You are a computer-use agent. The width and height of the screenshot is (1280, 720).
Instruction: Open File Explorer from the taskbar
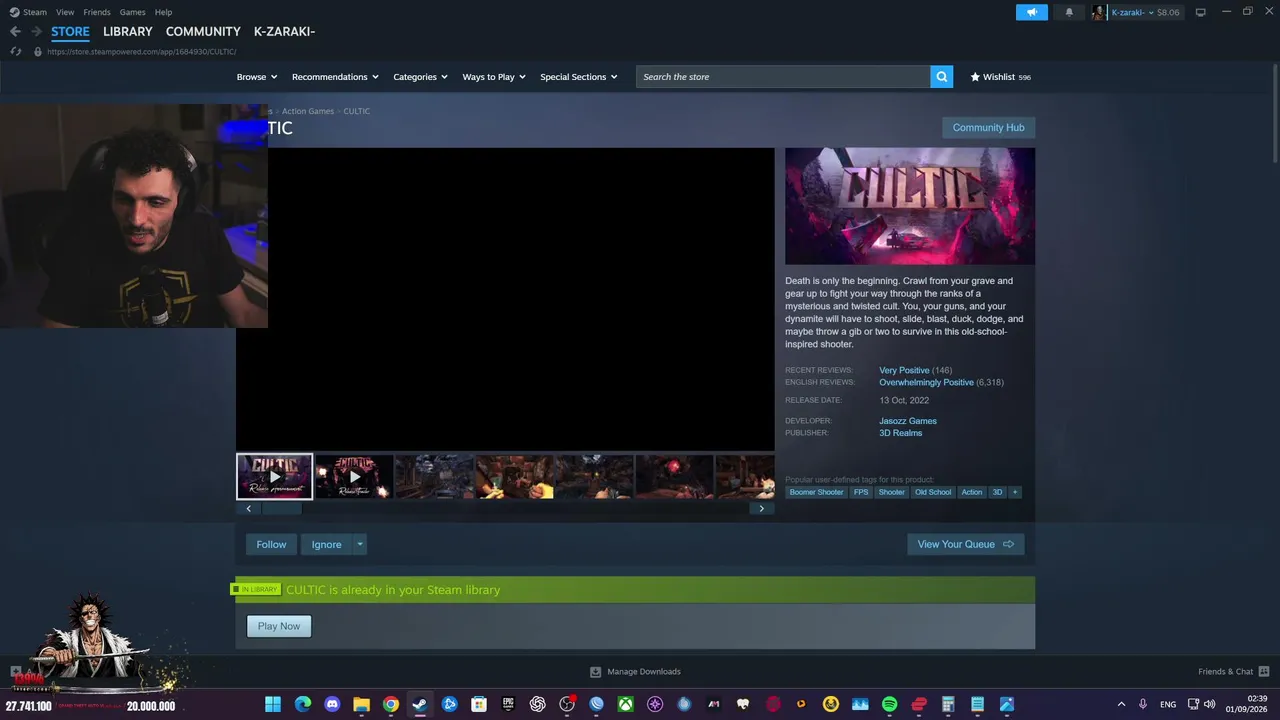pos(361,704)
